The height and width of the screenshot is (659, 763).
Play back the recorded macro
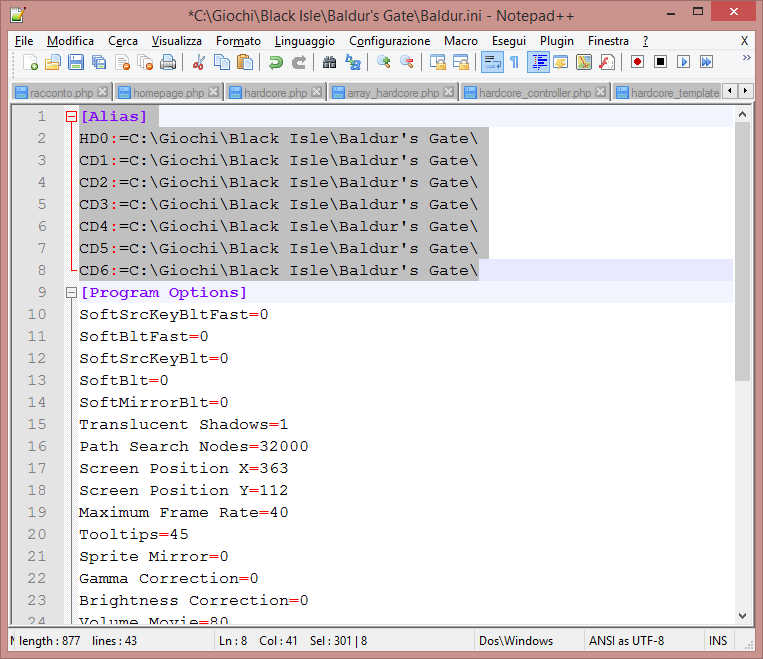(683, 62)
